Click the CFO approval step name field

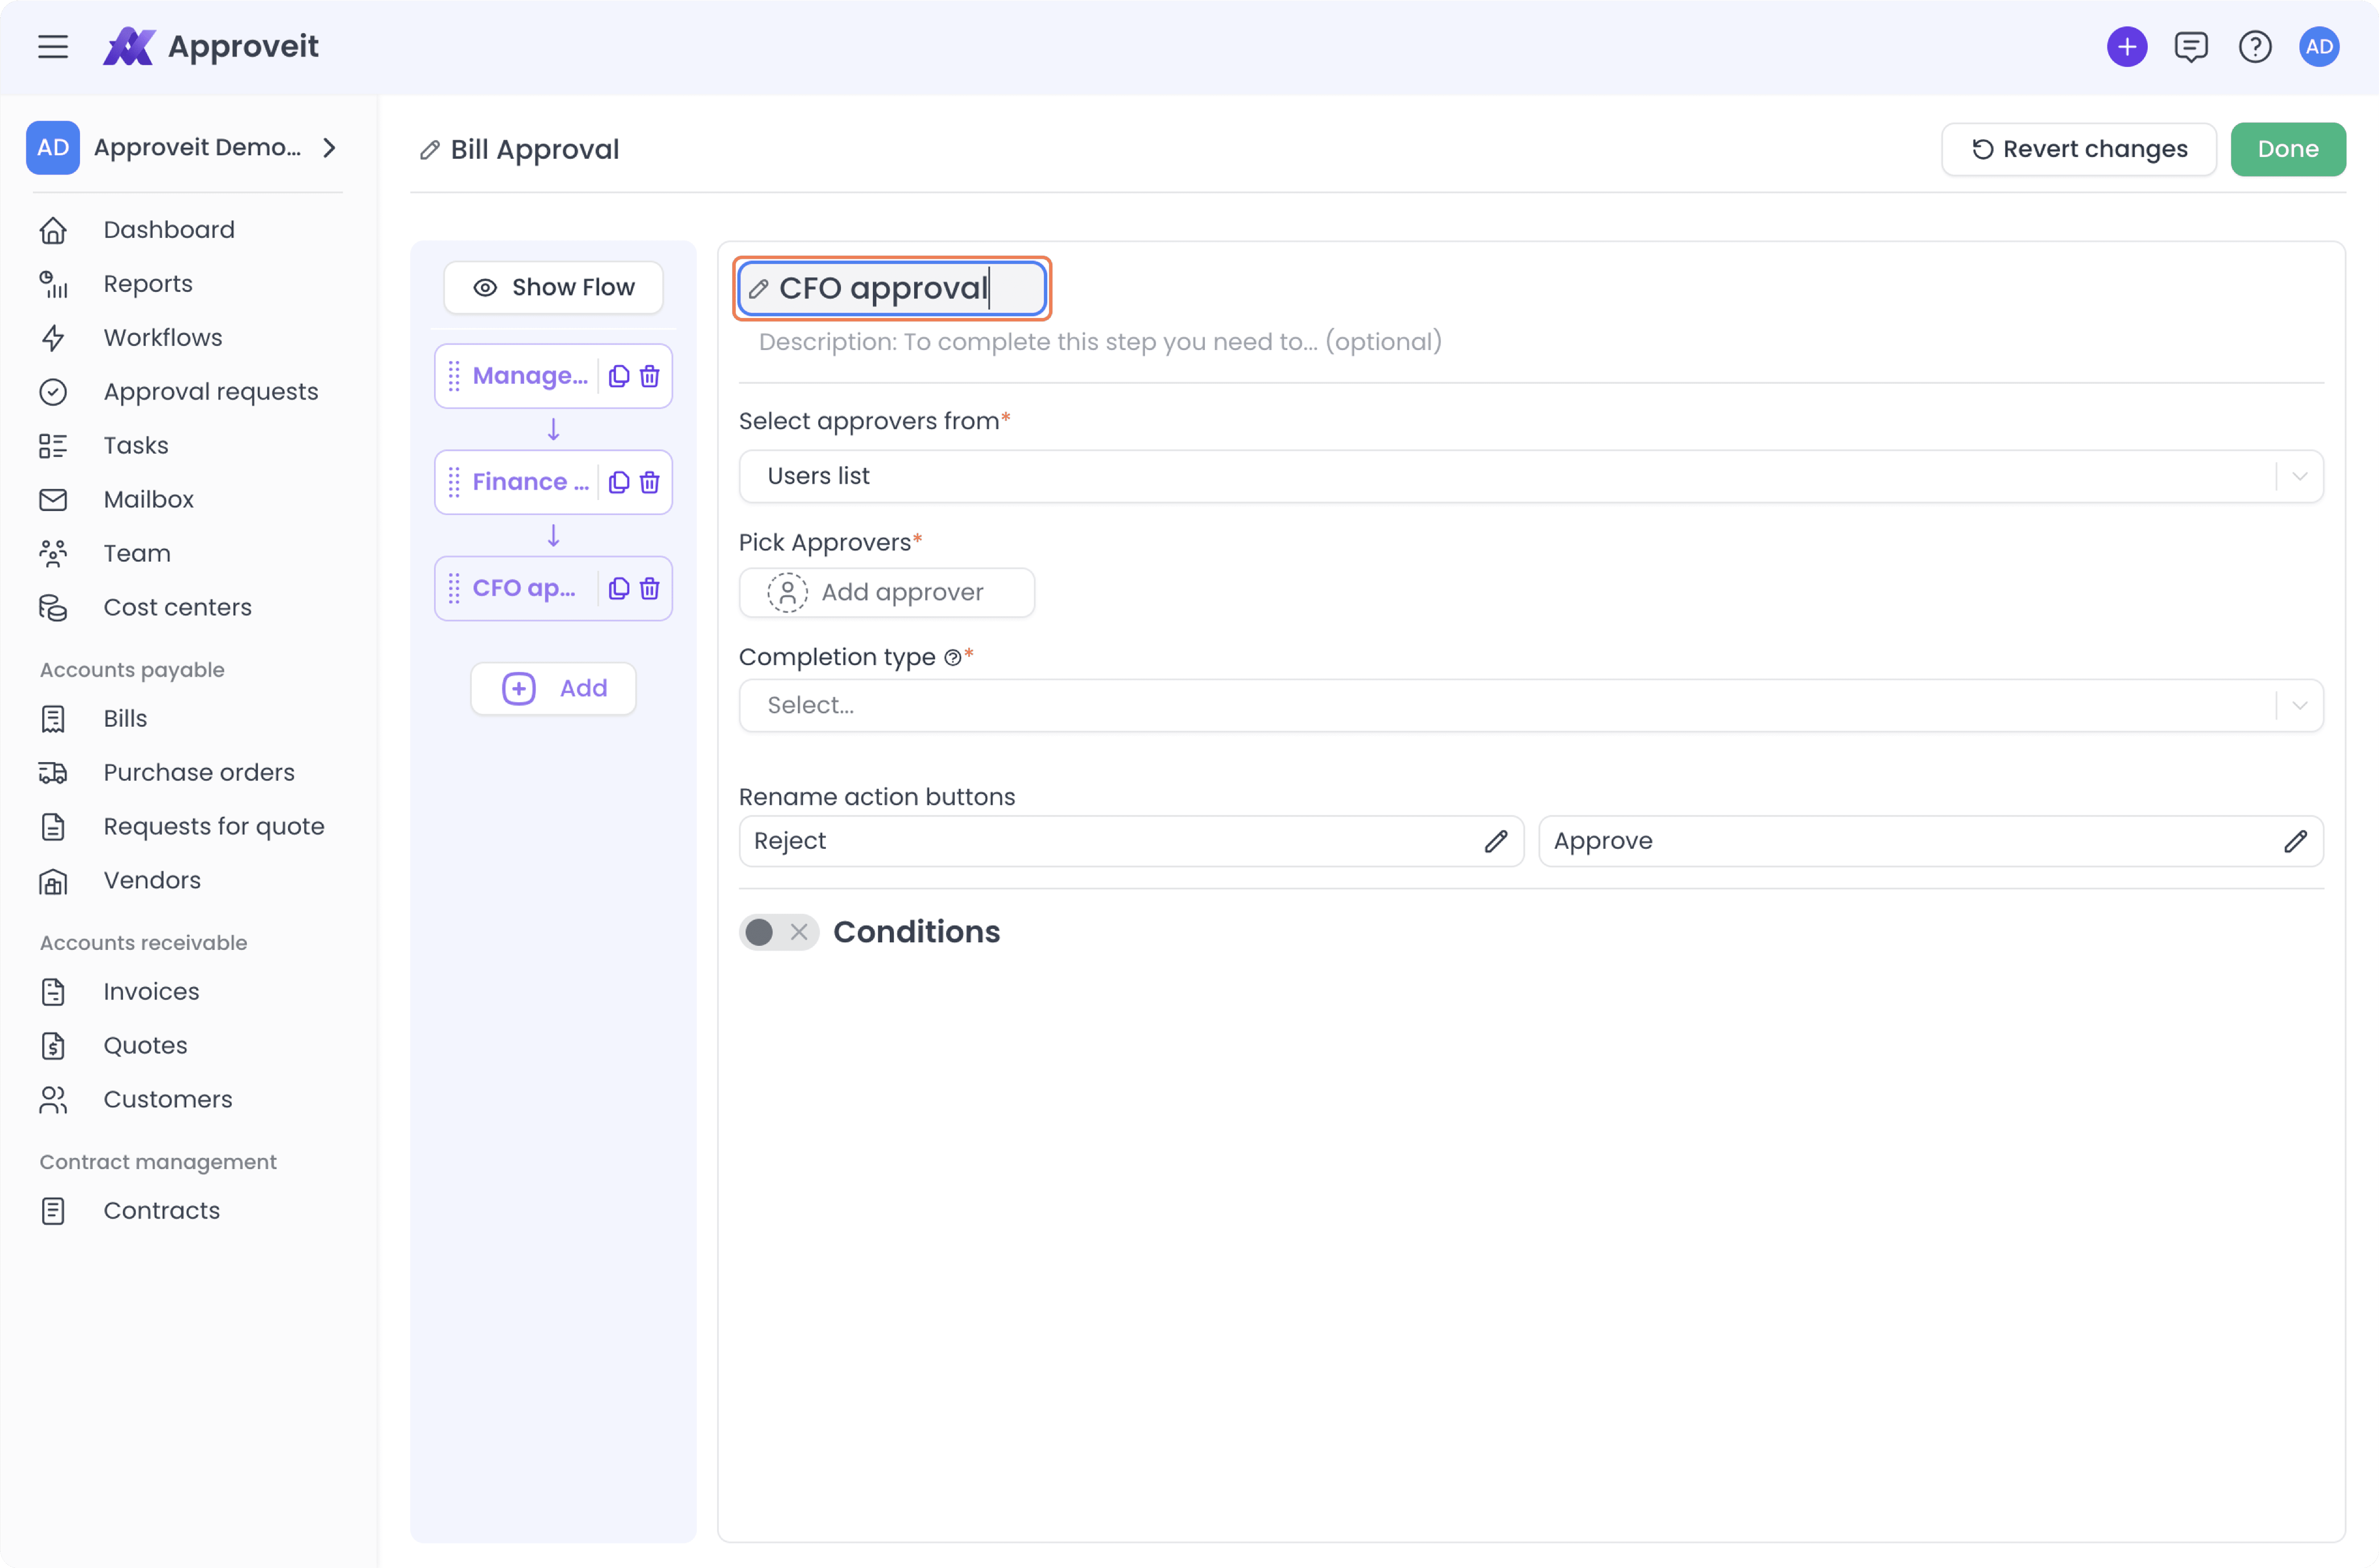tap(892, 289)
